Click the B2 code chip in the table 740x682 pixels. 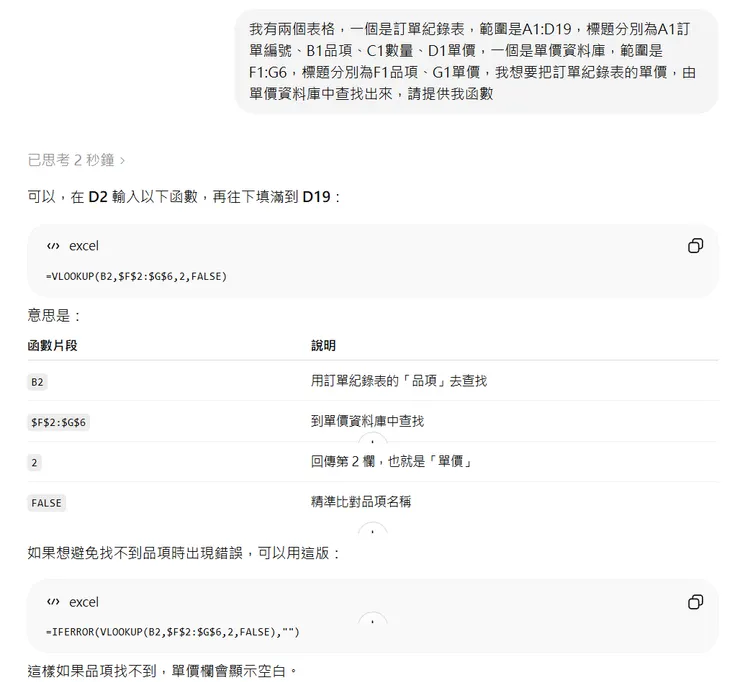pyautogui.click(x=37, y=382)
